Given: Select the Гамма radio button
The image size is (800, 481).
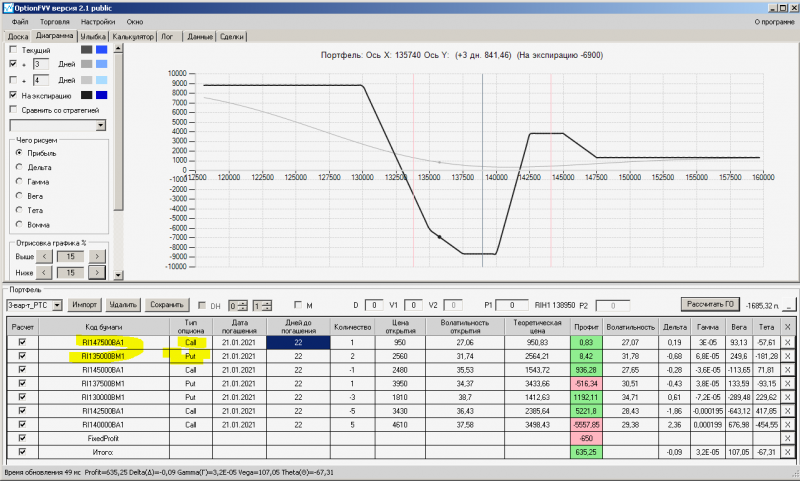Looking at the screenshot, I should [x=19, y=181].
